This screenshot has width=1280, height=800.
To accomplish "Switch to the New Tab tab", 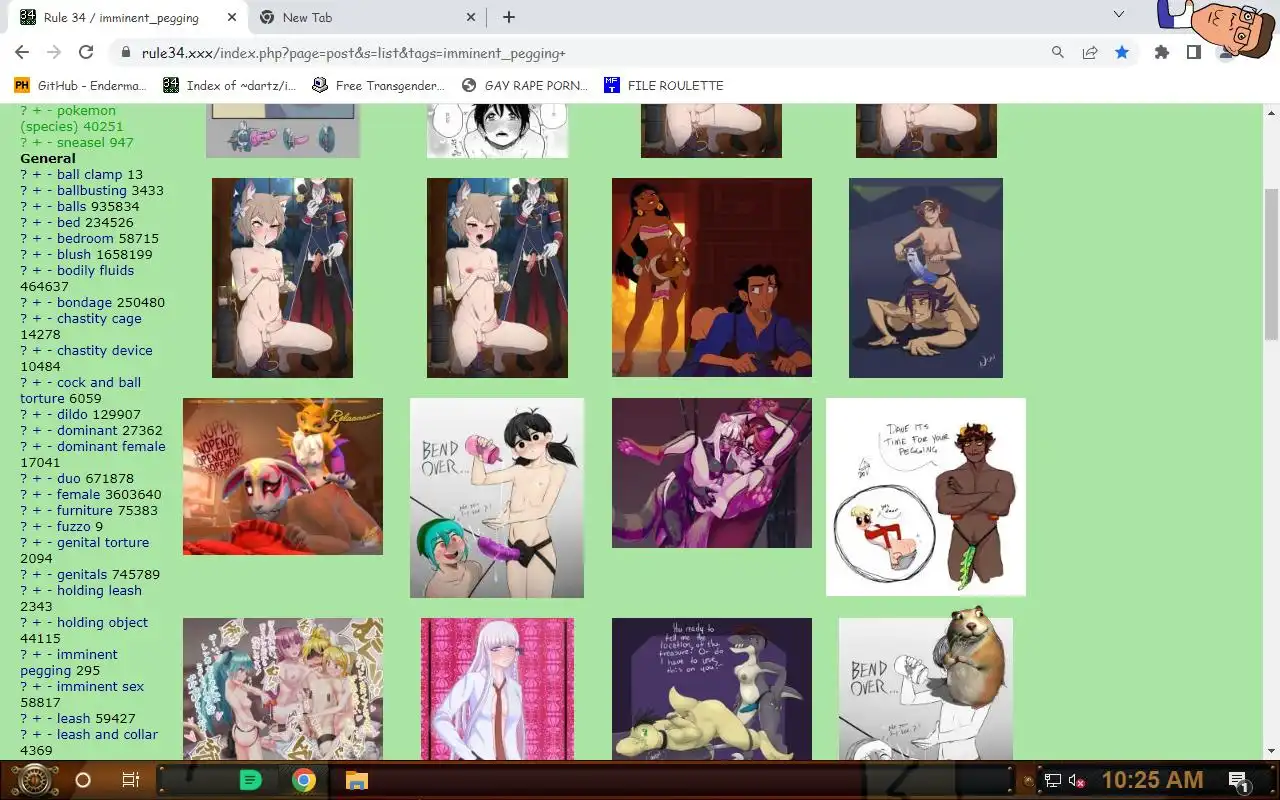I will pyautogui.click(x=367, y=17).
